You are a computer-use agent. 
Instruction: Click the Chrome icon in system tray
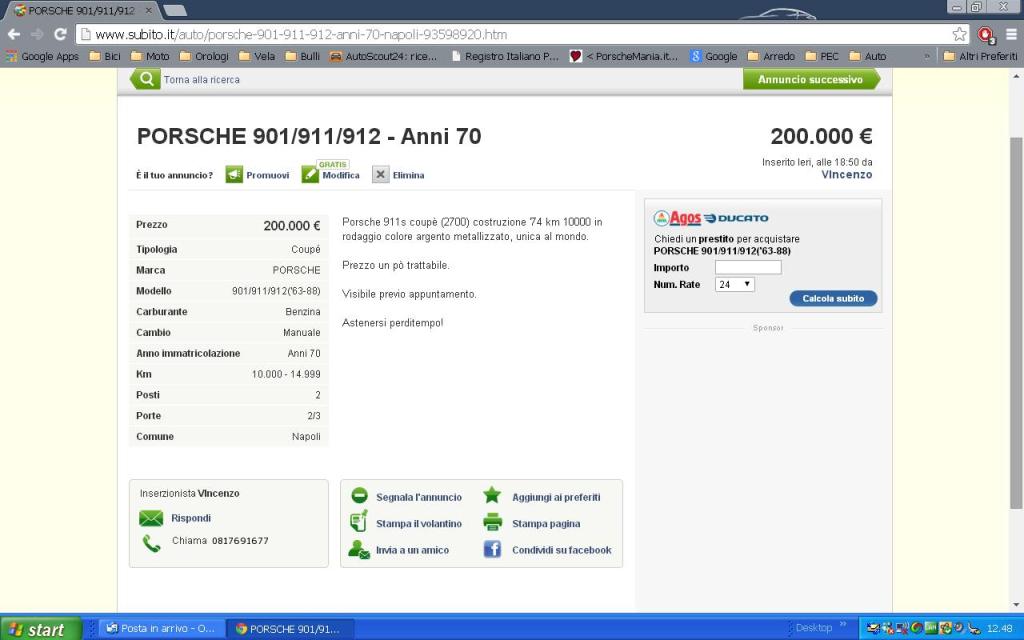917,628
